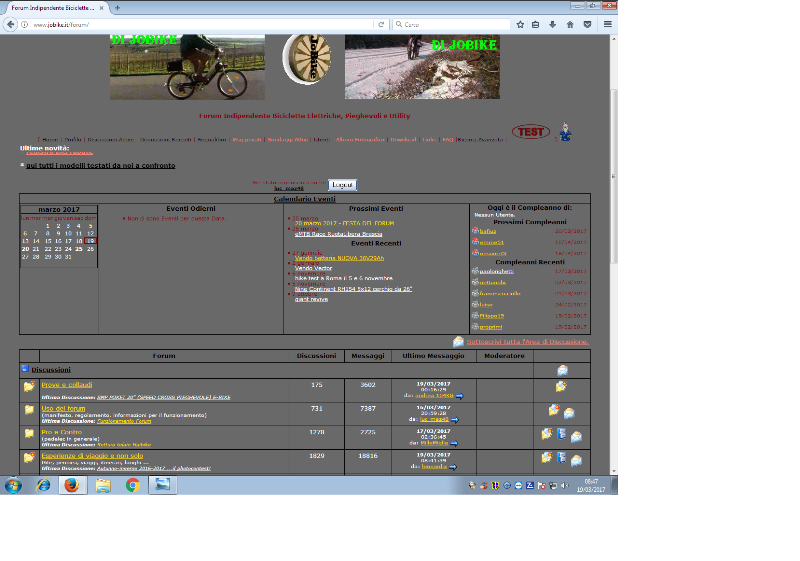Click folder icon beside Uso del forum
The image size is (800, 561).
[29, 410]
